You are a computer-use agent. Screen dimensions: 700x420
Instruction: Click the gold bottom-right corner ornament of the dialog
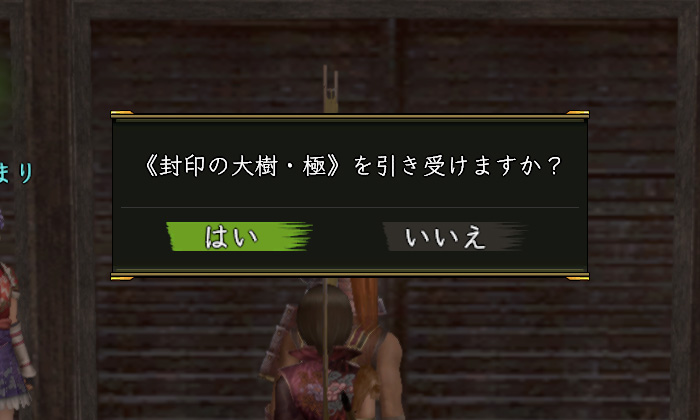pyautogui.click(x=578, y=278)
